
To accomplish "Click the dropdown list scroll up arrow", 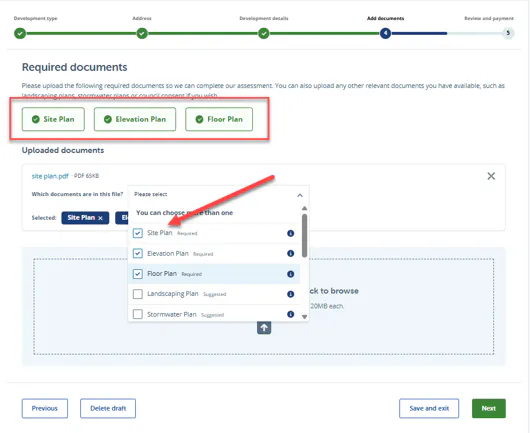I will [305, 208].
